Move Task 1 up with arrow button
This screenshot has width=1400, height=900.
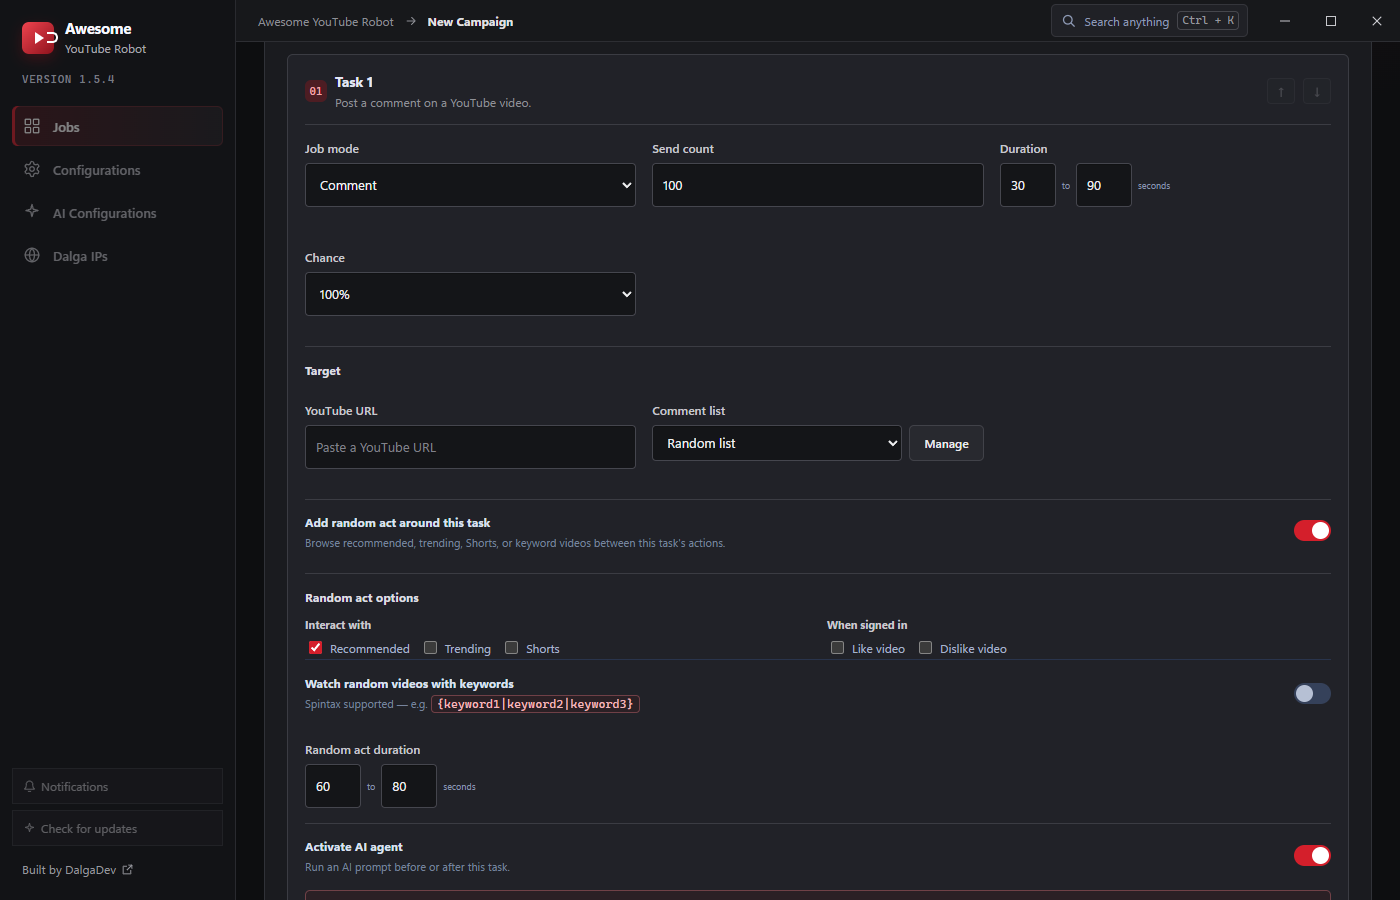[x=1281, y=92]
